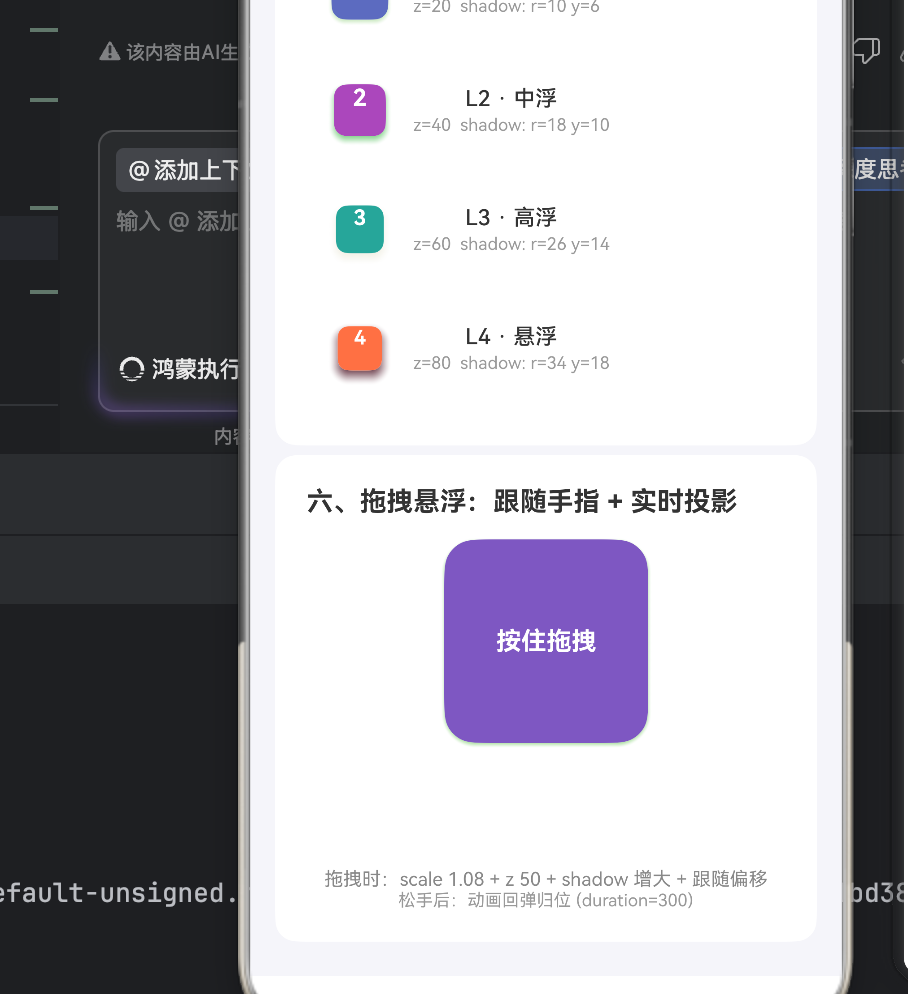
Task: Click the purple 按住拖拽 drag block
Action: [x=546, y=641]
